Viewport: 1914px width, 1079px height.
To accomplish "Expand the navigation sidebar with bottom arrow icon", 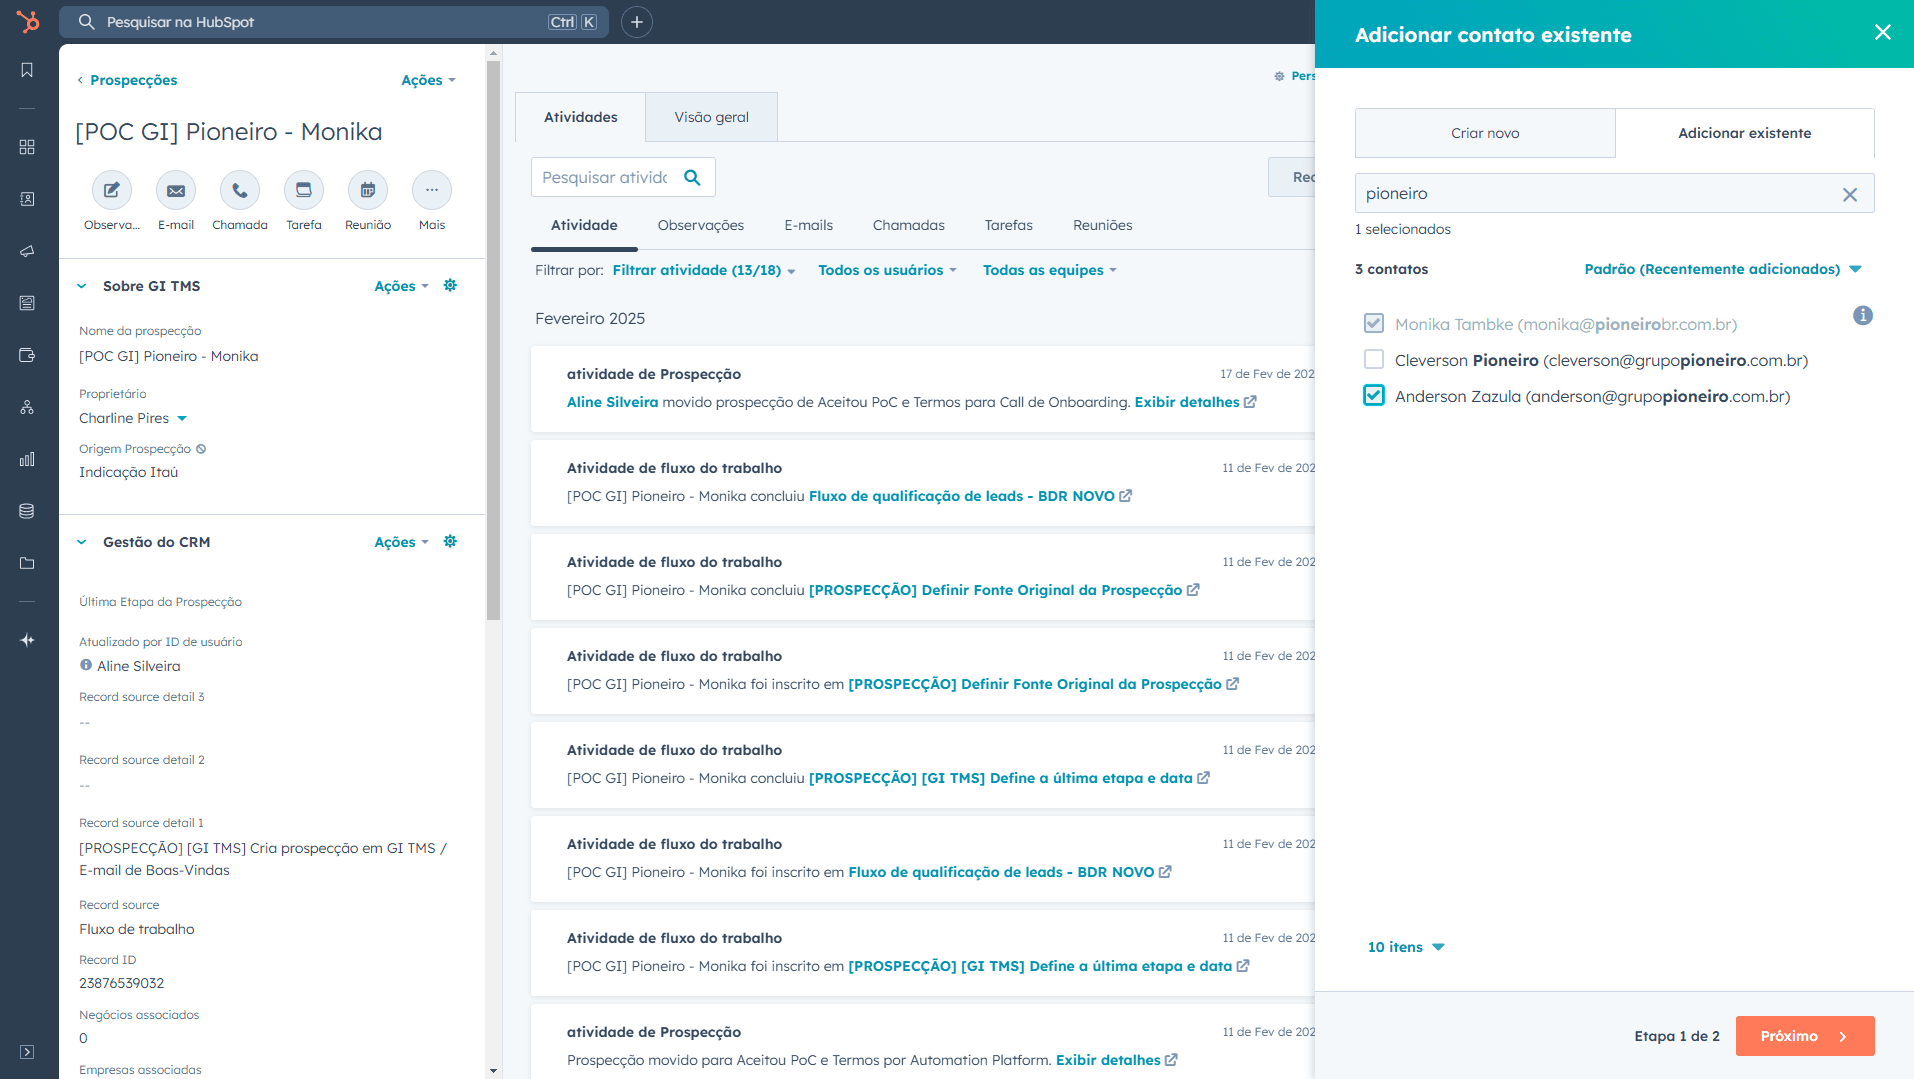I will (27, 1052).
